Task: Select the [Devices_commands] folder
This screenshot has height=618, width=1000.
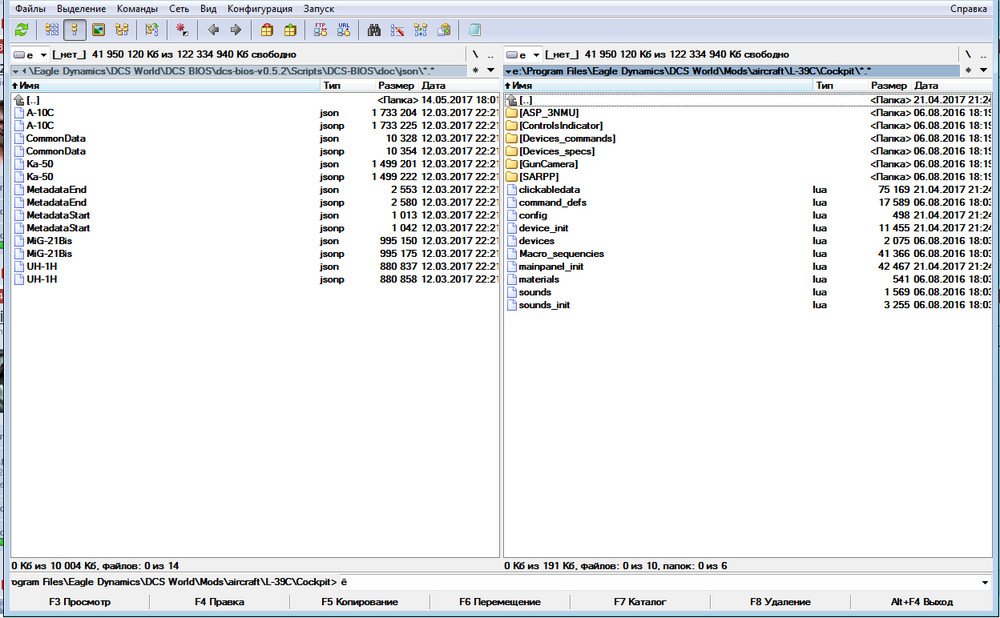Action: point(748,138)
